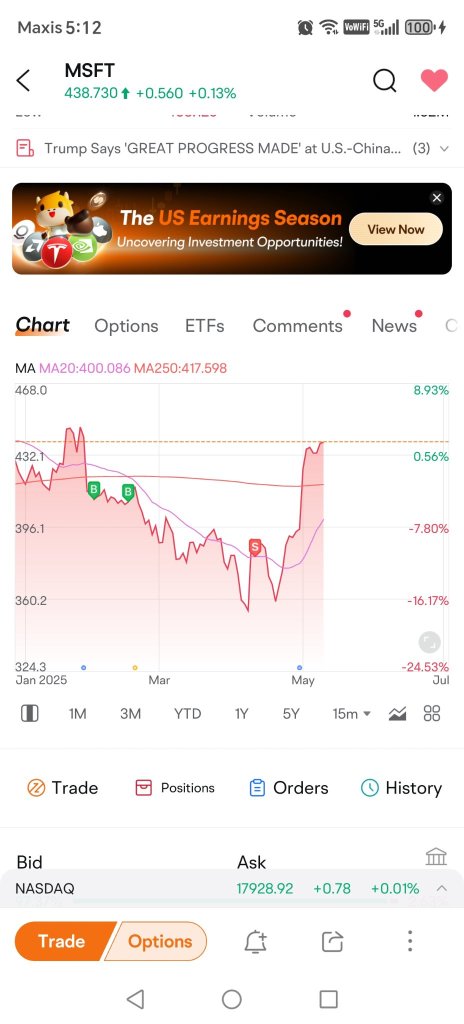This screenshot has width=464, height=1024.
Task: Click the red S sell marker on chart
Action: [256, 547]
